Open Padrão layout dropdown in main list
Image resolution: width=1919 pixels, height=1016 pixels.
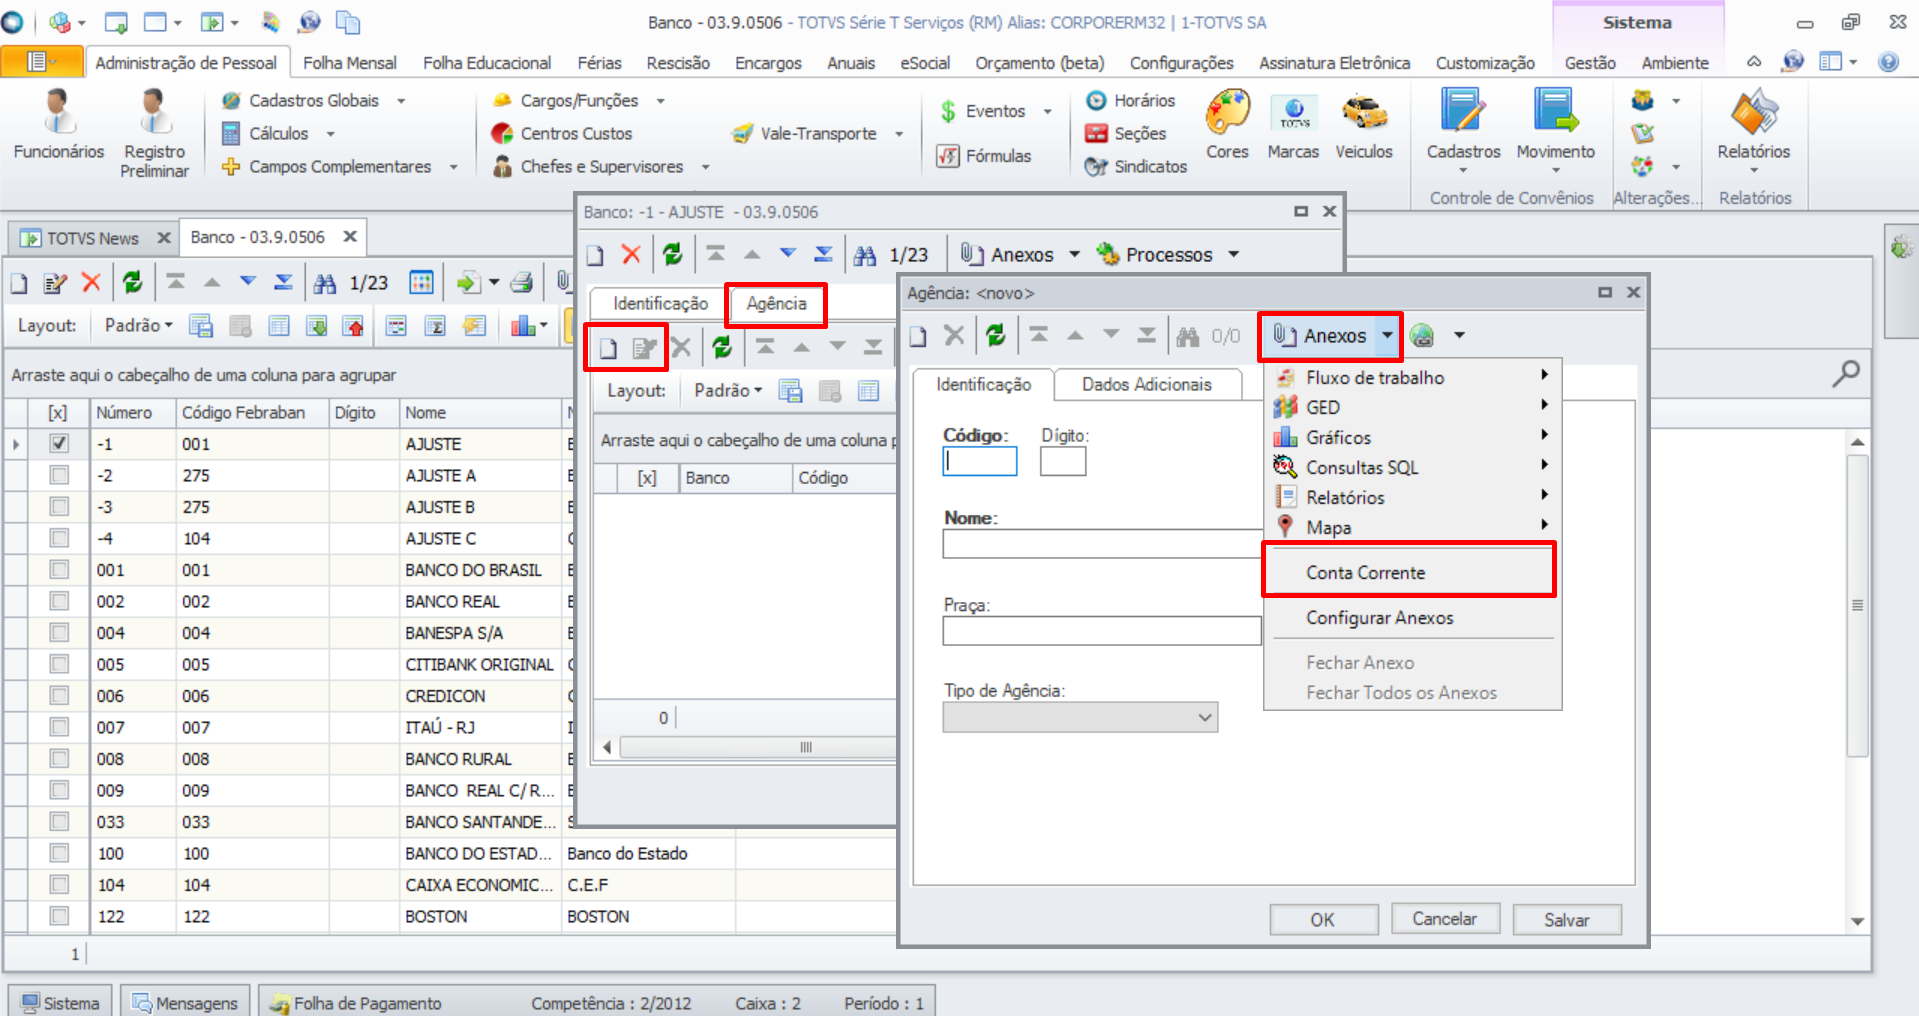(x=139, y=326)
